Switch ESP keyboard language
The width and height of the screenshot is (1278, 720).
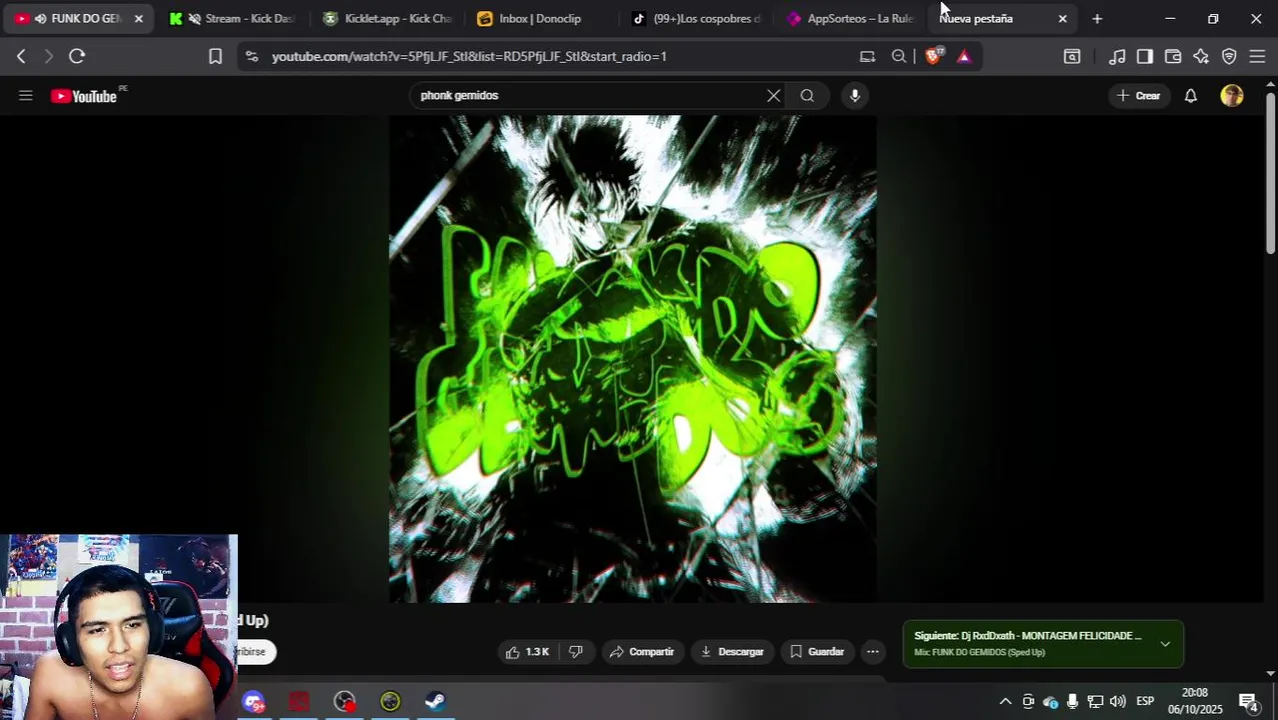pyautogui.click(x=1145, y=702)
